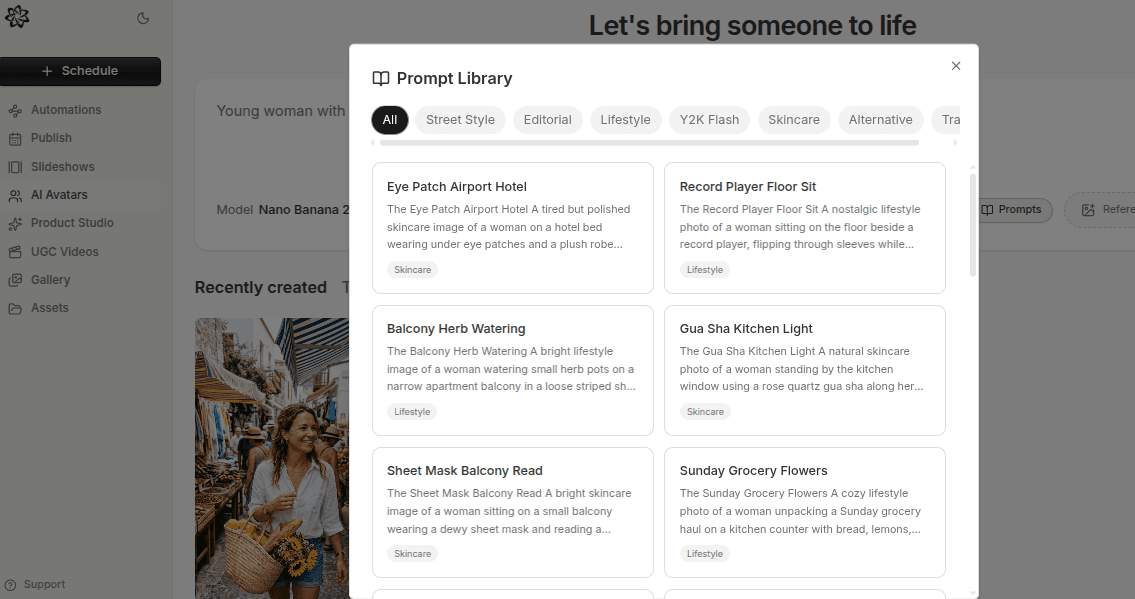1135x599 pixels.
Task: Enable the Y2K Flash prompt filter
Action: 709,119
